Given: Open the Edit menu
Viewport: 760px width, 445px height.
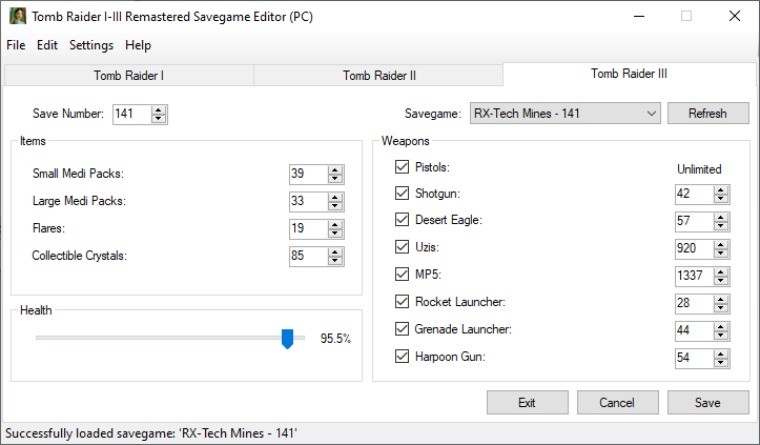Looking at the screenshot, I should pos(47,45).
